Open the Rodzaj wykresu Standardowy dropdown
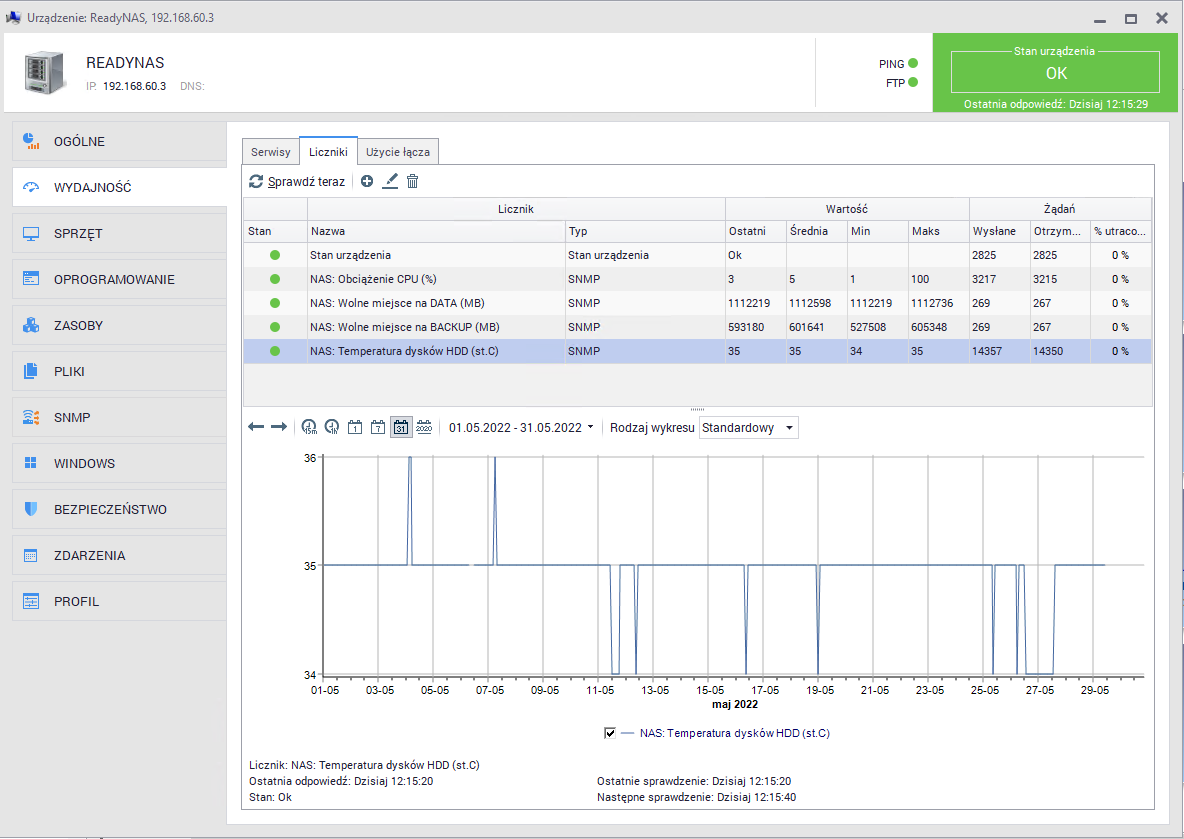This screenshot has width=1184, height=839. [748, 428]
